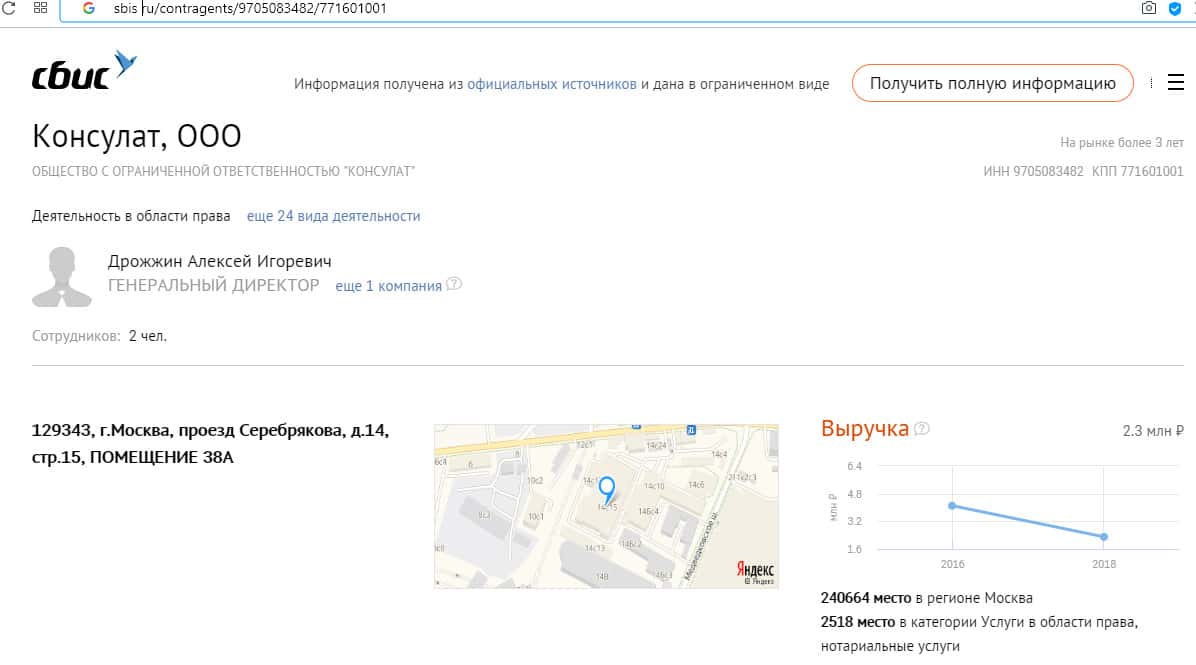Click '240664 место в регионе Москва' text
Screen dimensions: 1196x665
tap(927, 598)
